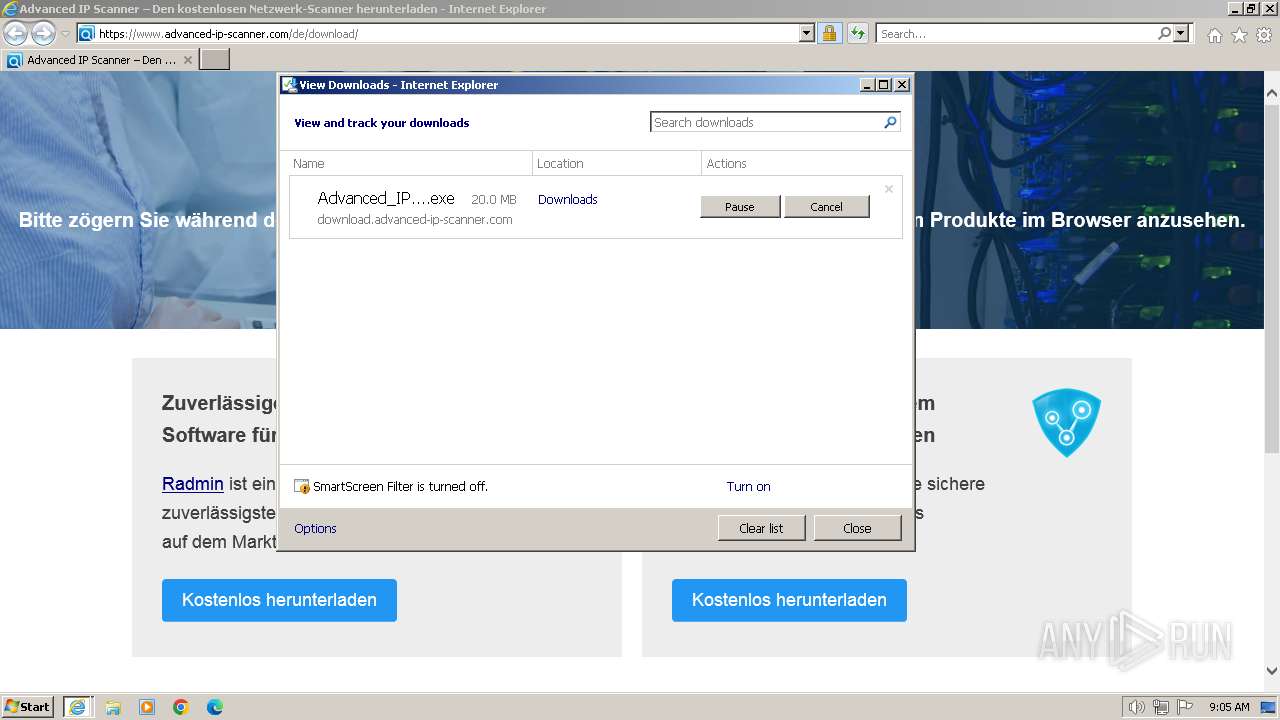Open the recent pages dropdown arrow
This screenshot has height=720, width=1280.
point(65,33)
